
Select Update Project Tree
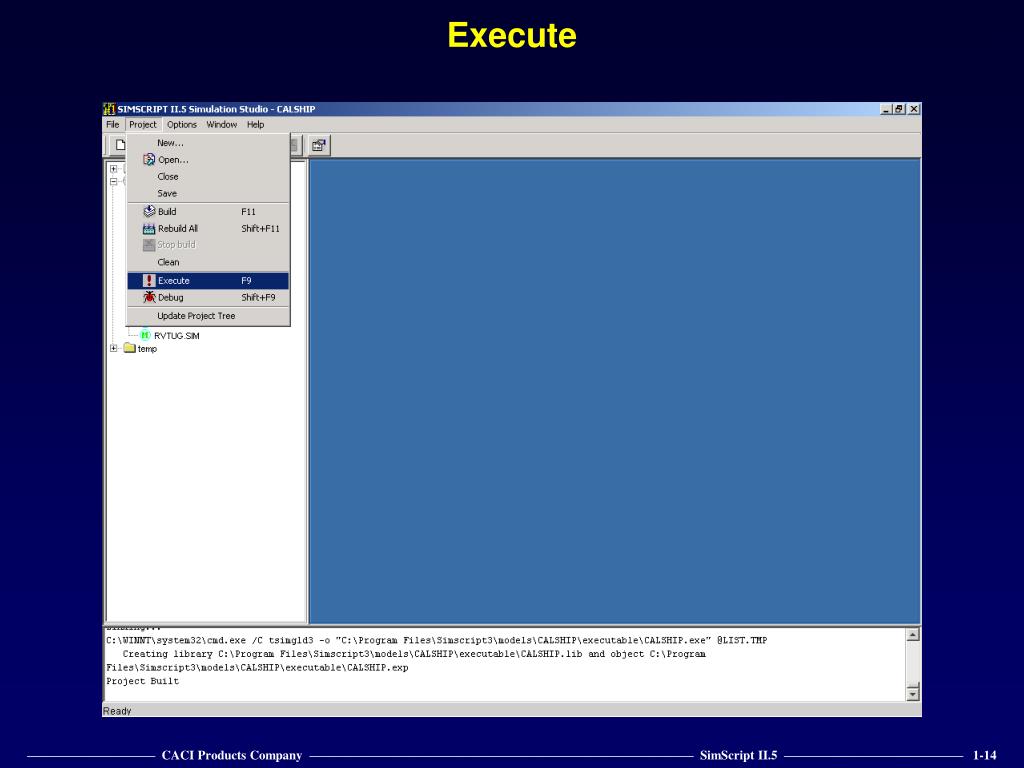(x=208, y=316)
